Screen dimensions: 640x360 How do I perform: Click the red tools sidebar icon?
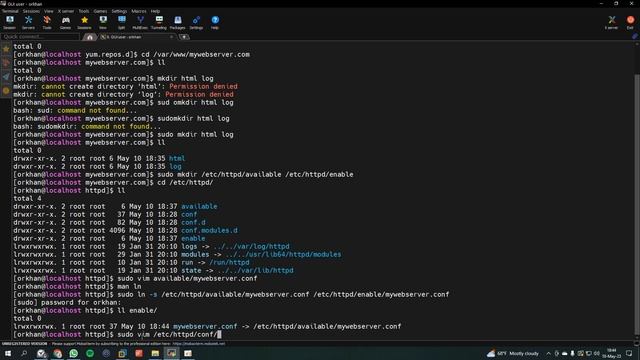(x=6, y=62)
